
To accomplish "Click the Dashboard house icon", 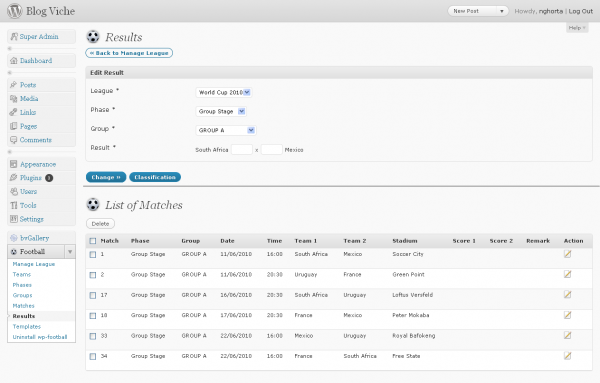I will pos(14,60).
